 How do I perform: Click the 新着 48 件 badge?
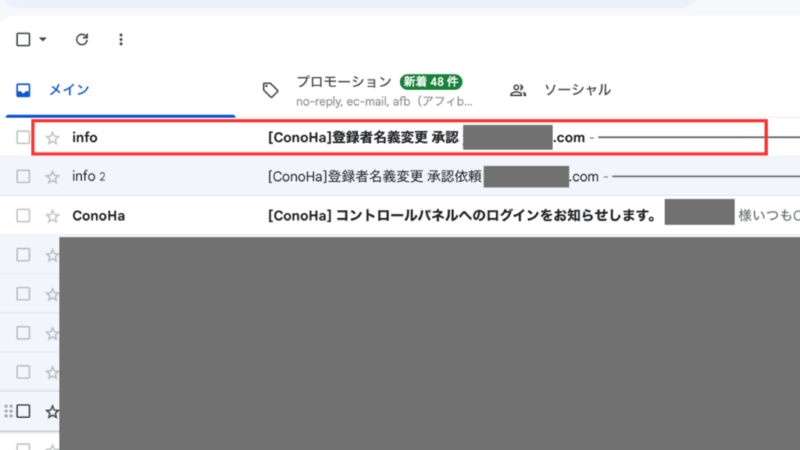(x=431, y=81)
